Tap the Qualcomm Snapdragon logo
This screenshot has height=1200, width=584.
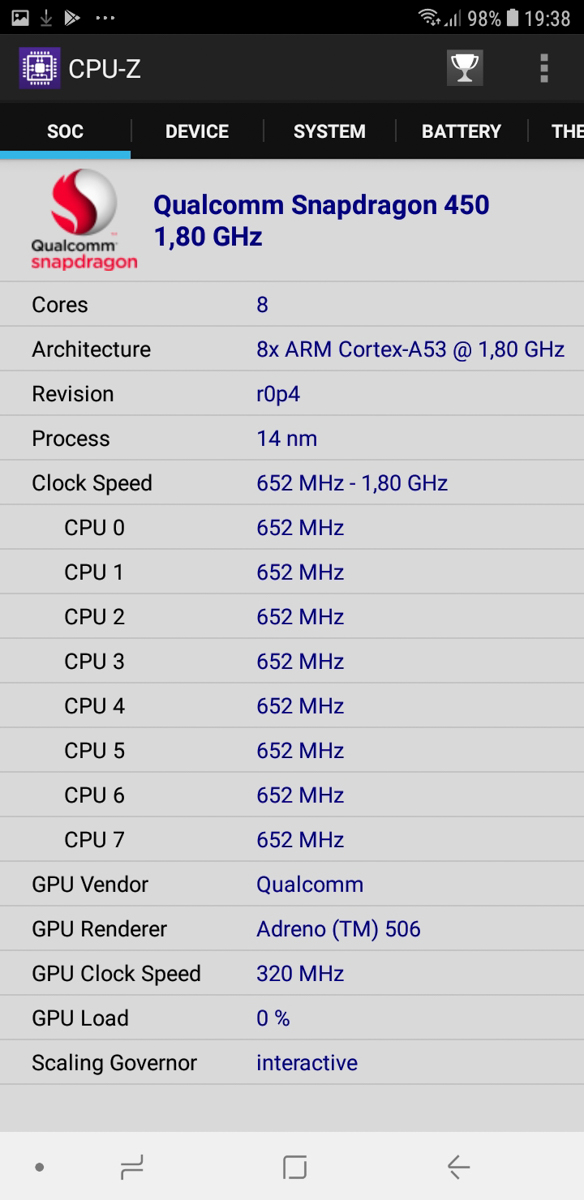pos(84,220)
